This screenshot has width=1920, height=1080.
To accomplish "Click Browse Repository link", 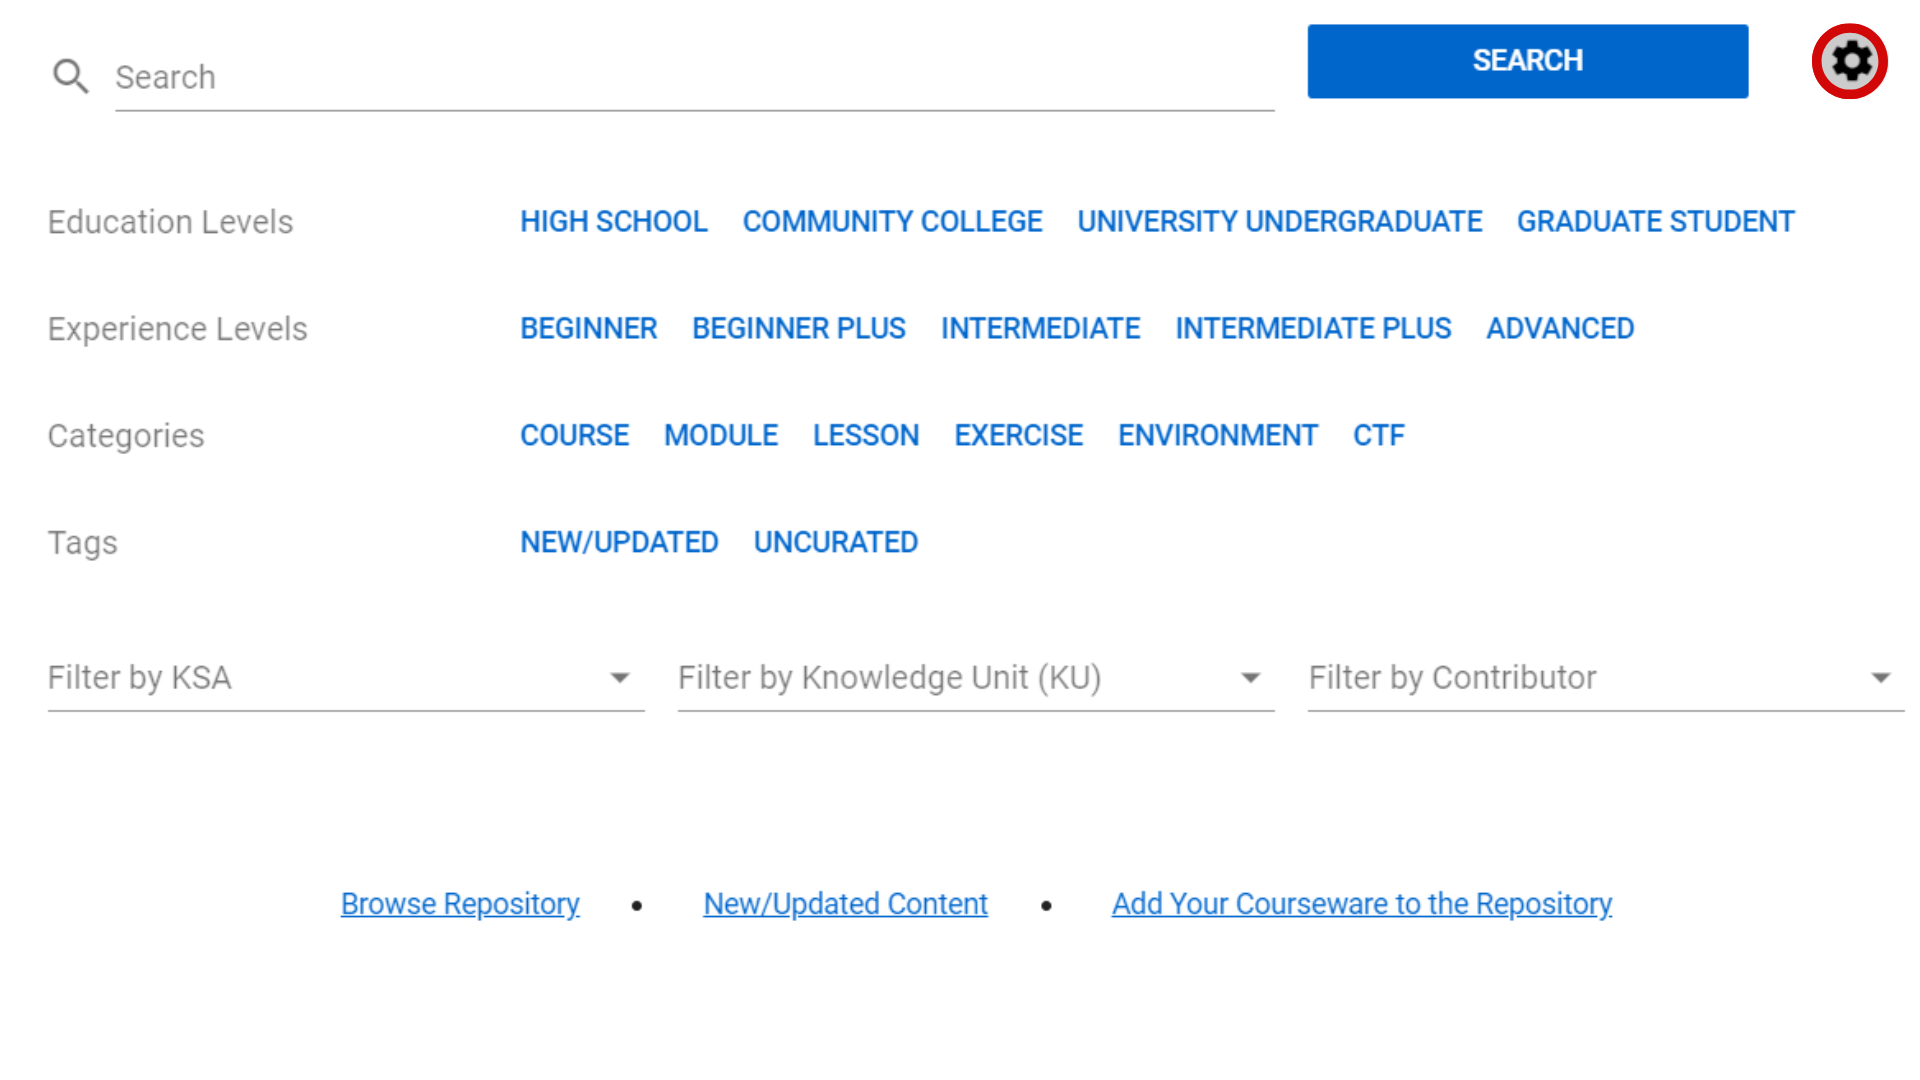I will pos(460,903).
